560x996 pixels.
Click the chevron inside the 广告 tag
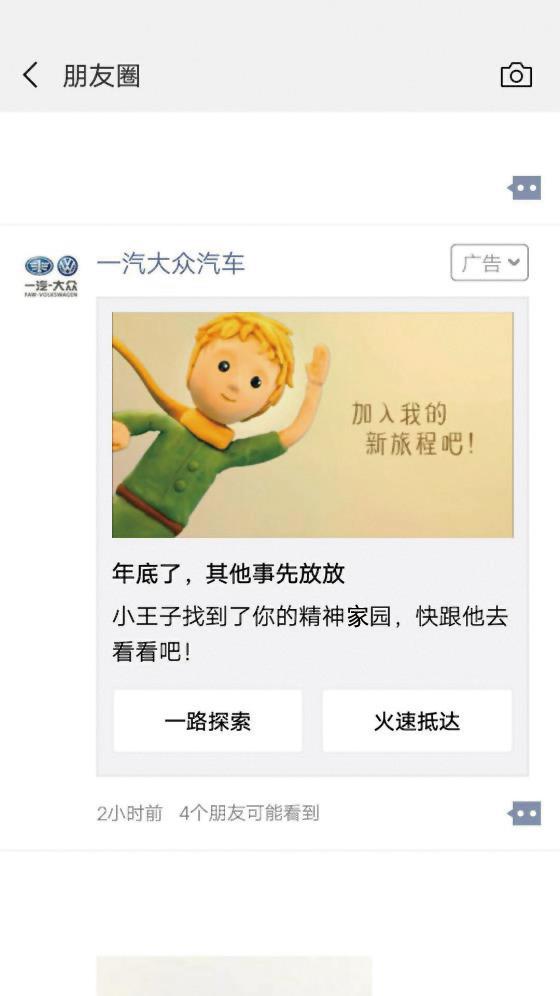click(x=514, y=262)
